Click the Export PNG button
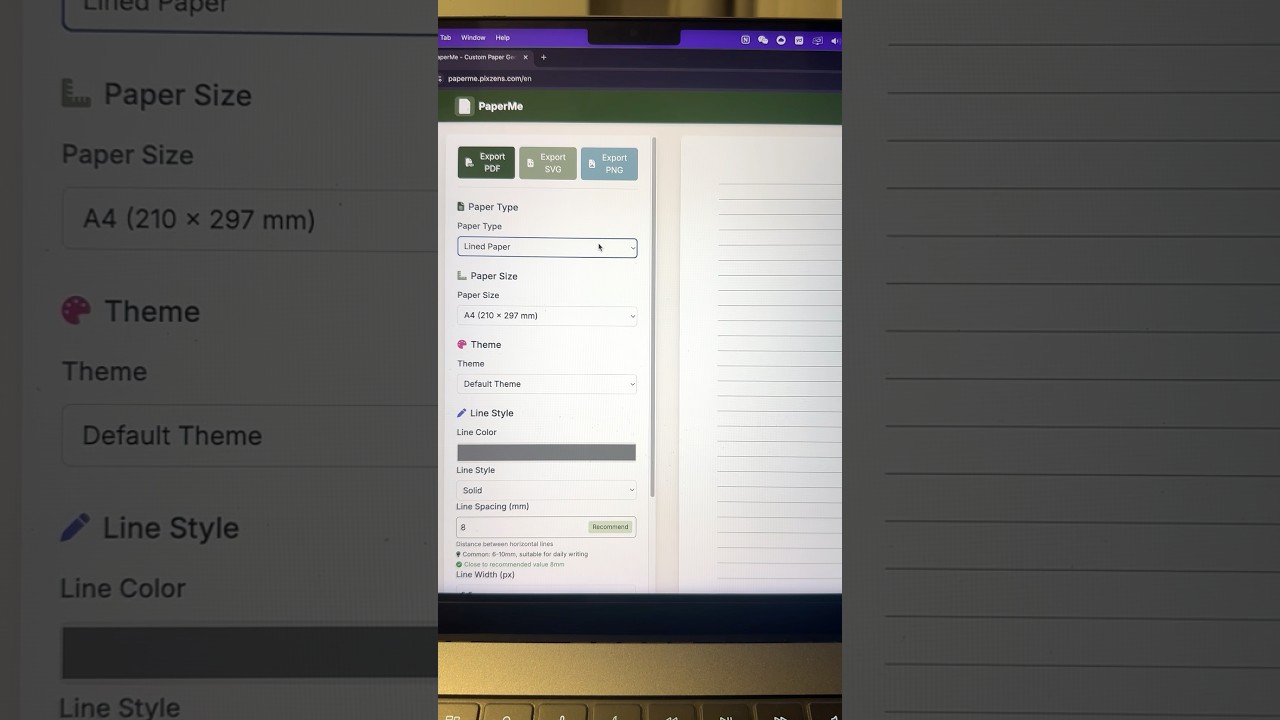 [x=609, y=164]
